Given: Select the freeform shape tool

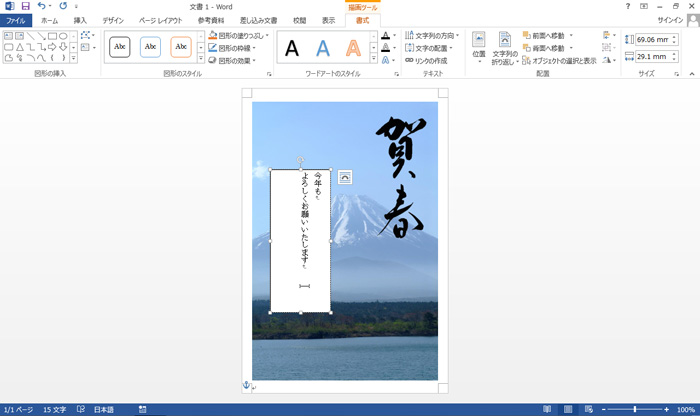Looking at the screenshot, I should (x=8, y=58).
